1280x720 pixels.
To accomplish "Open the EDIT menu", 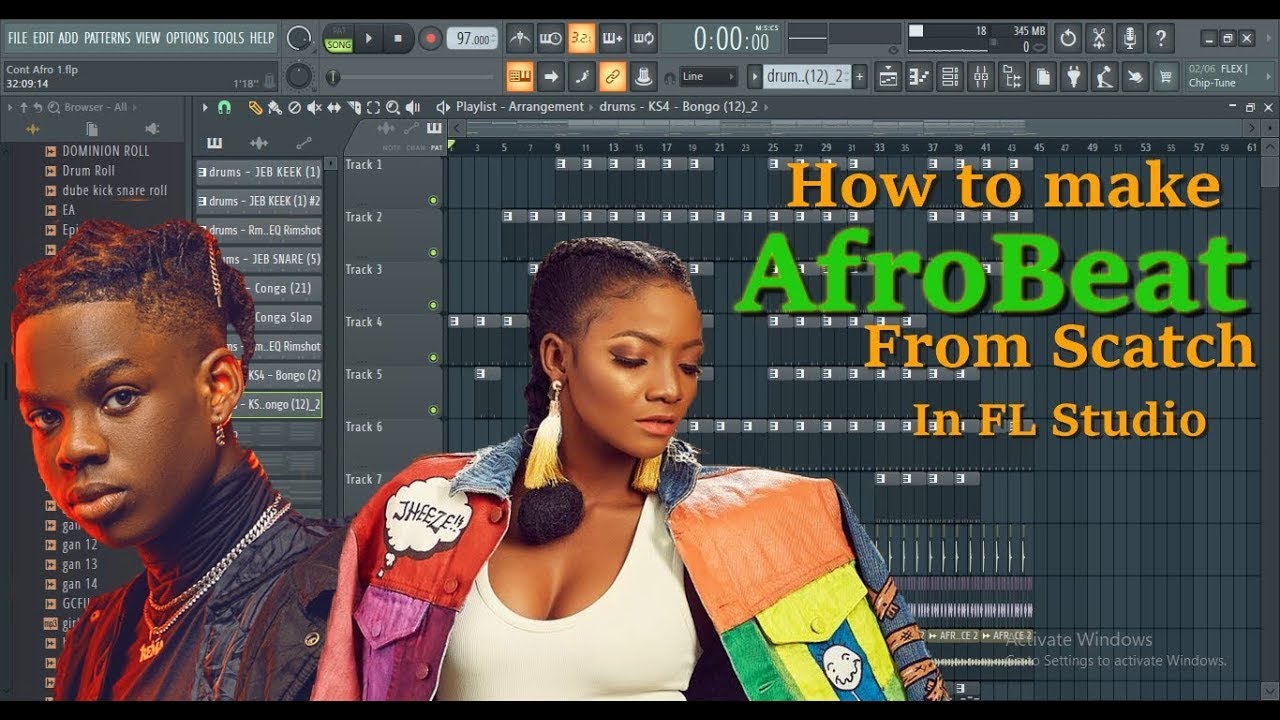I will tap(43, 38).
